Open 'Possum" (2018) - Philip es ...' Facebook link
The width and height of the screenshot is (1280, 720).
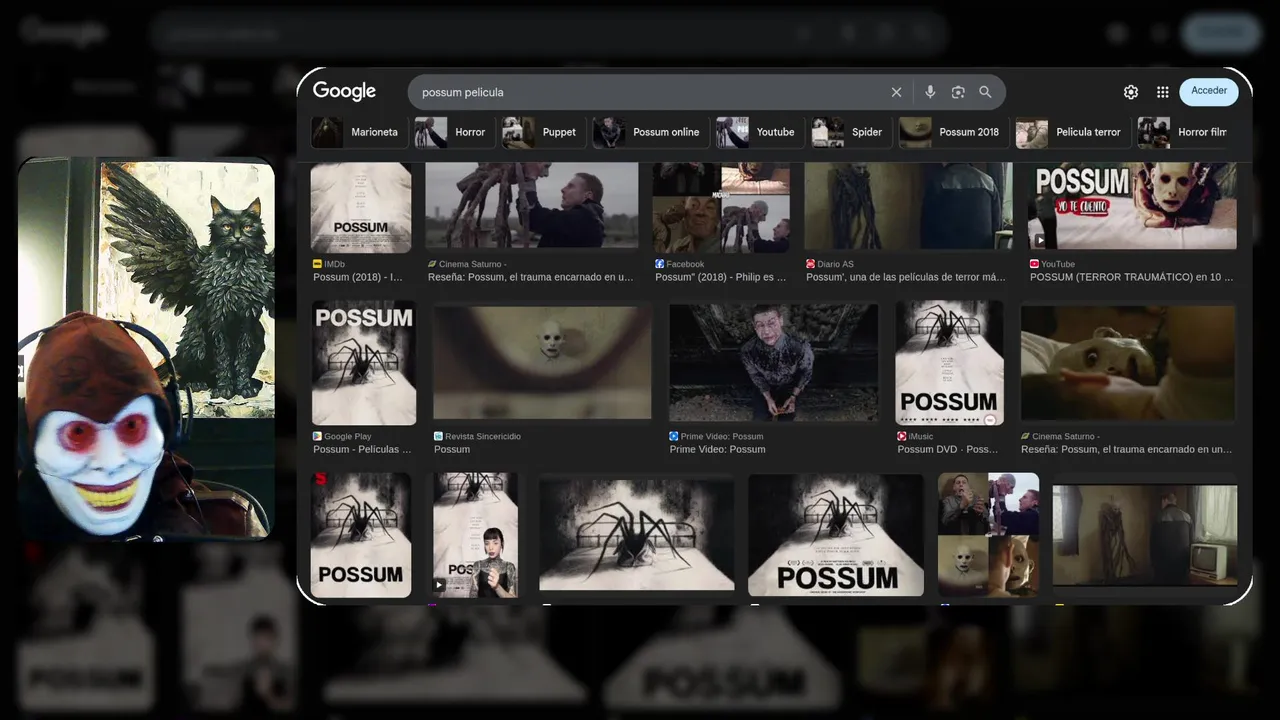[x=721, y=277]
